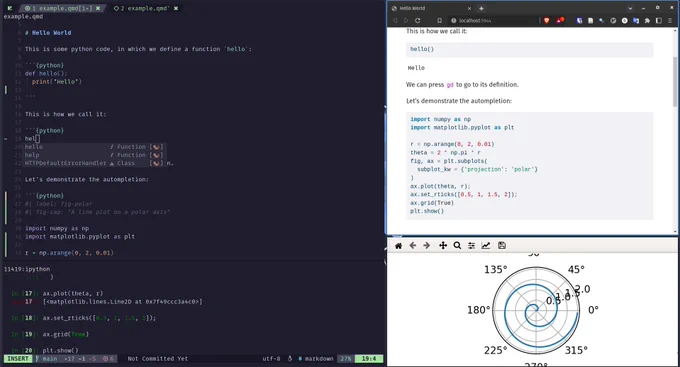Close editor tab 1 example.qmd
The height and width of the screenshot is (367, 680).
[98, 8]
